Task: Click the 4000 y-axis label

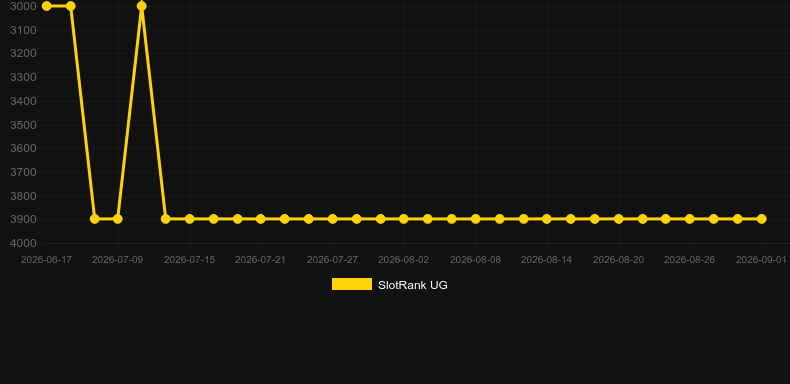Action: pyautogui.click(x=24, y=243)
